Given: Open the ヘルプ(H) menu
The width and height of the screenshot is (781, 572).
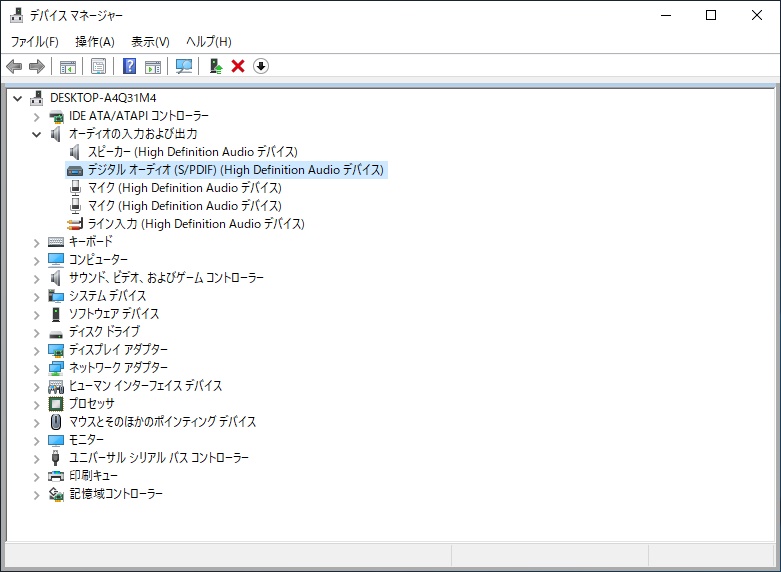Looking at the screenshot, I should click(209, 42).
